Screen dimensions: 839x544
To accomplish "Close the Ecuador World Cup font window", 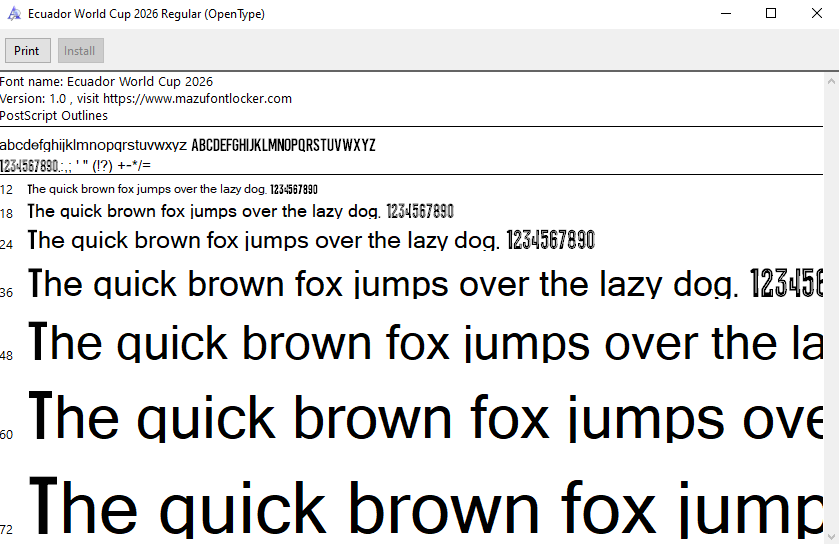I will tap(816, 14).
